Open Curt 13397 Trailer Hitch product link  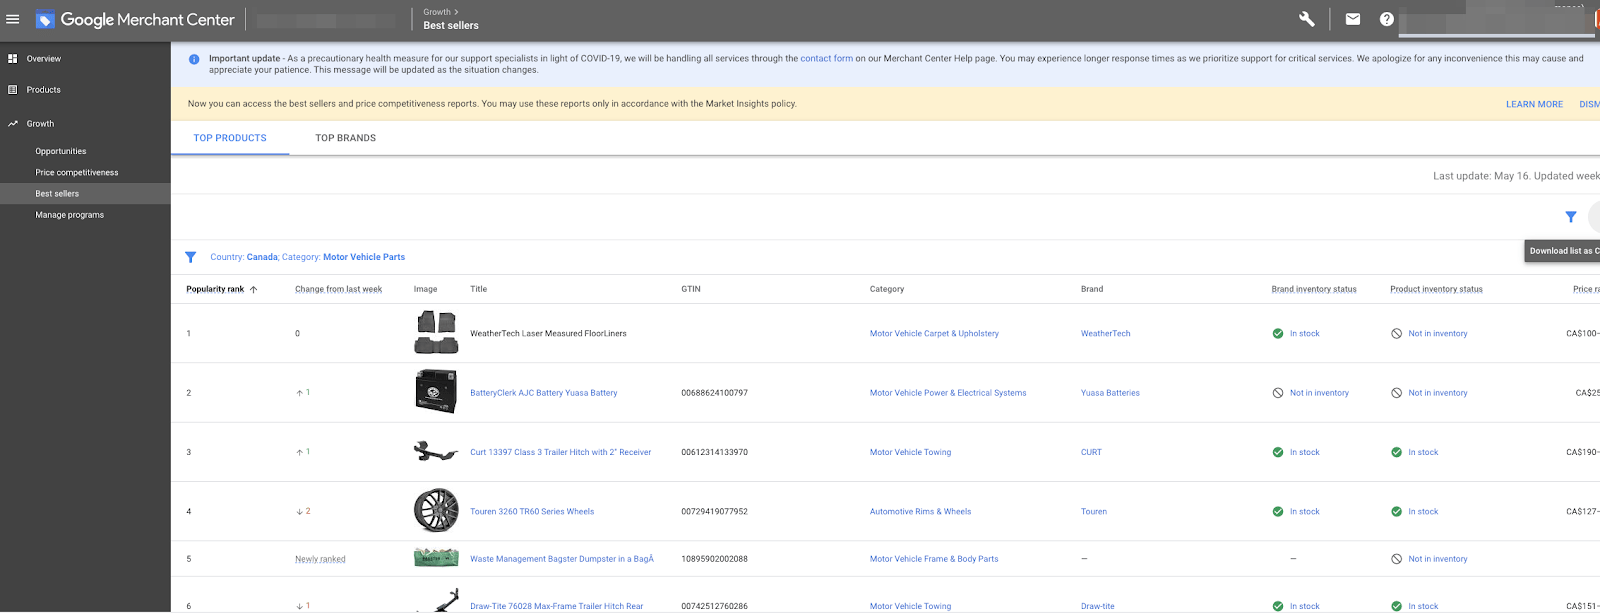point(560,453)
